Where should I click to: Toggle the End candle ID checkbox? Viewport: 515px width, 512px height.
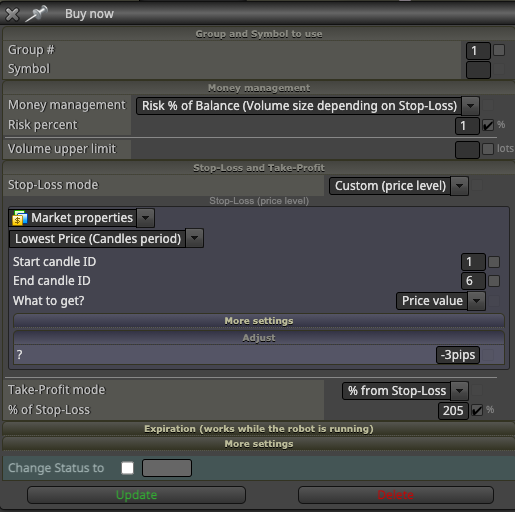click(x=494, y=281)
